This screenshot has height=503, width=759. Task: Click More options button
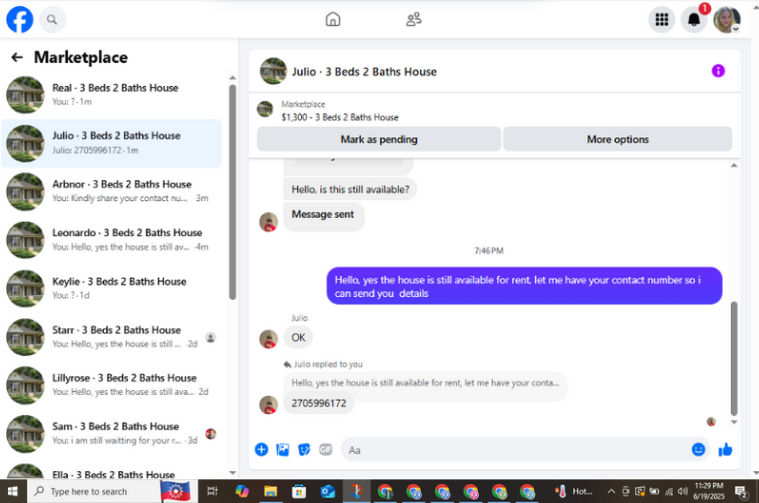click(x=618, y=139)
